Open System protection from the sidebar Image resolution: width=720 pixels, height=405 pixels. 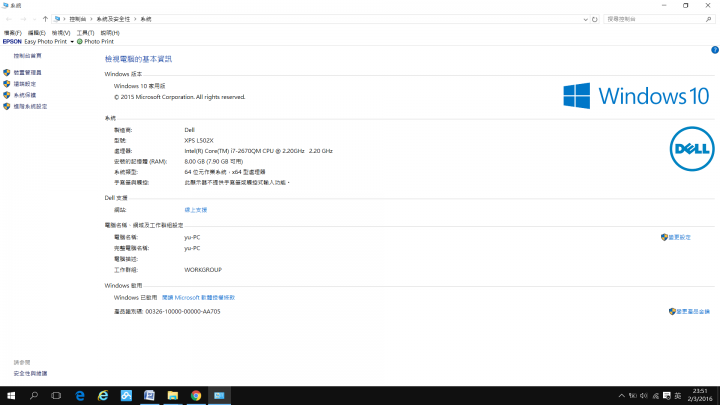[25, 95]
